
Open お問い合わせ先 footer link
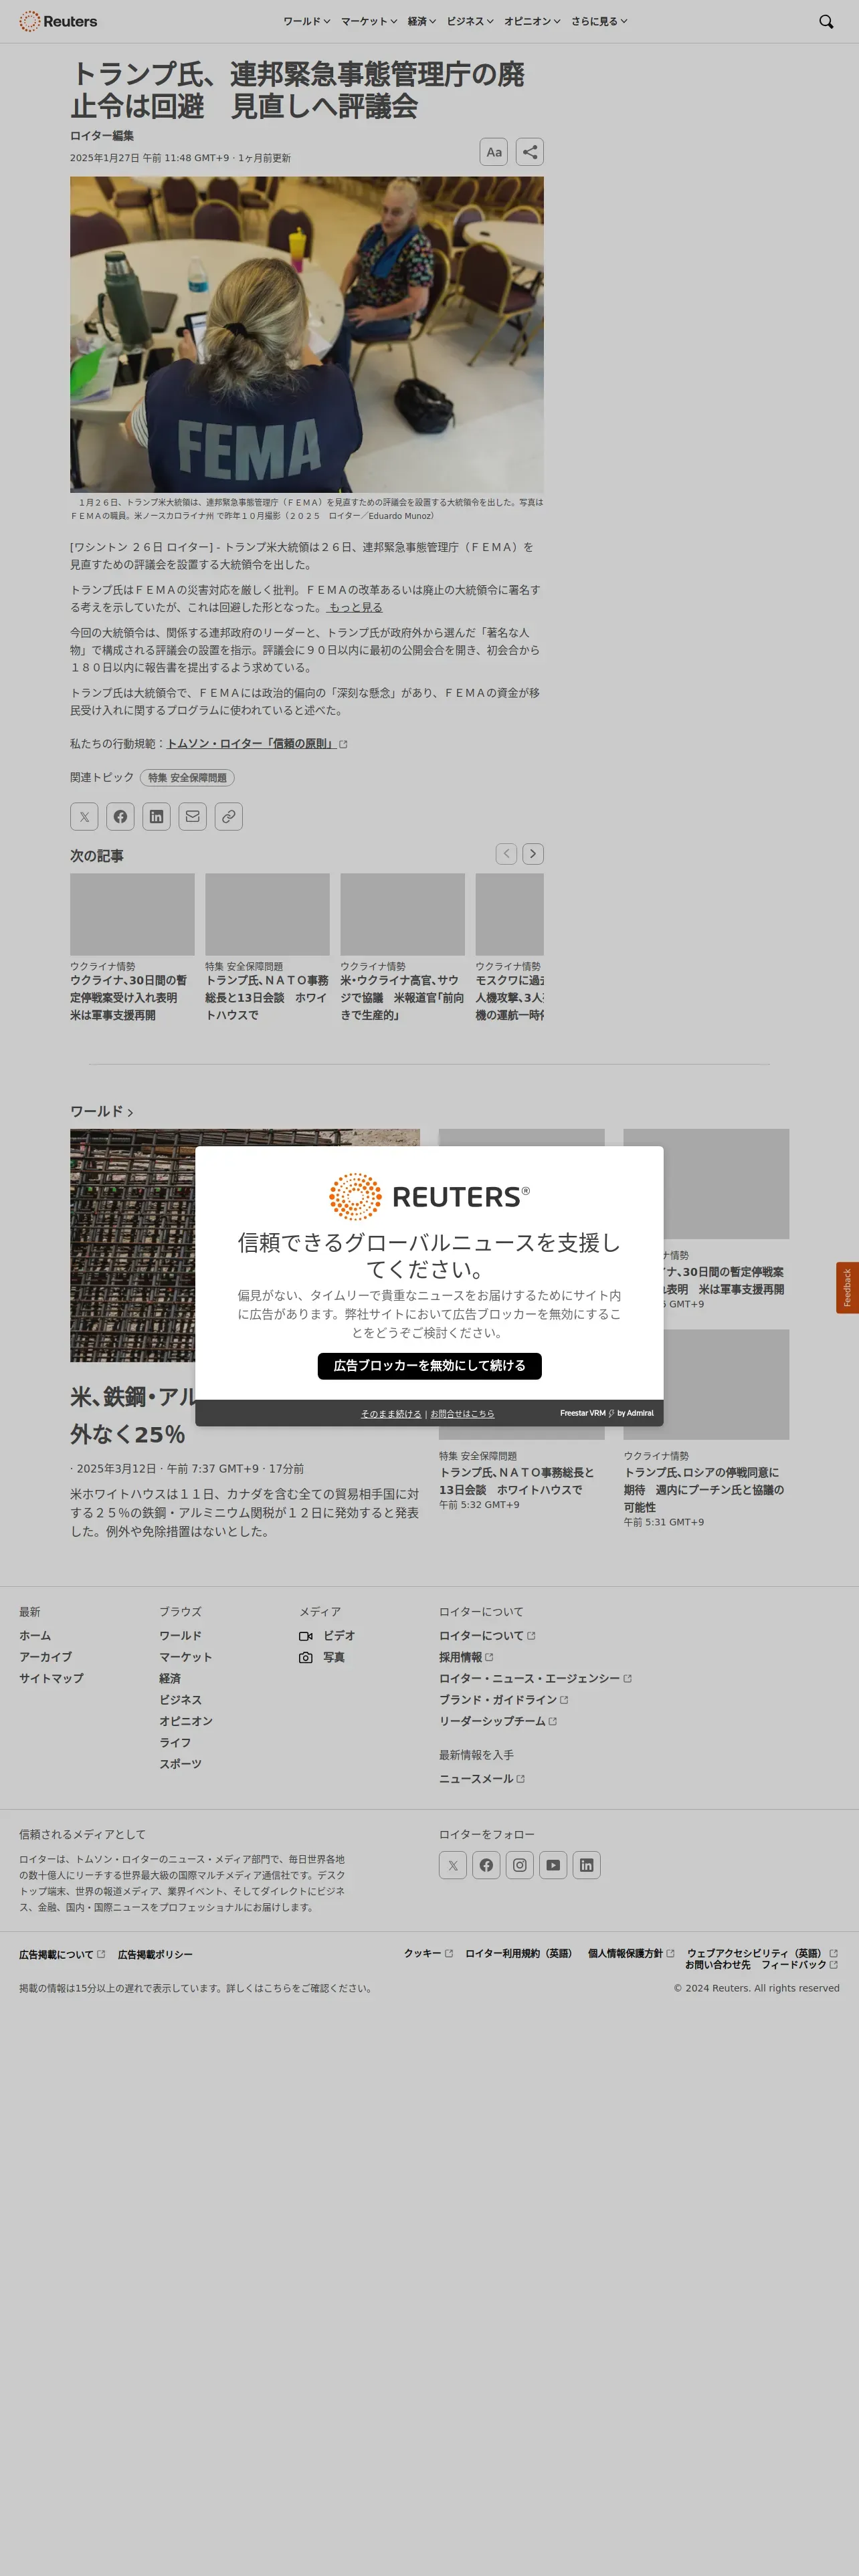[717, 1965]
